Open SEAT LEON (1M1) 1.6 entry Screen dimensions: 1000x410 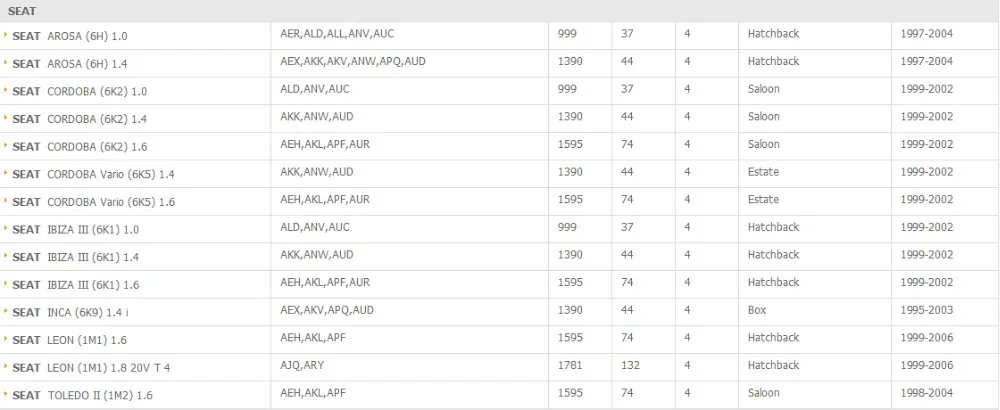tap(70, 340)
